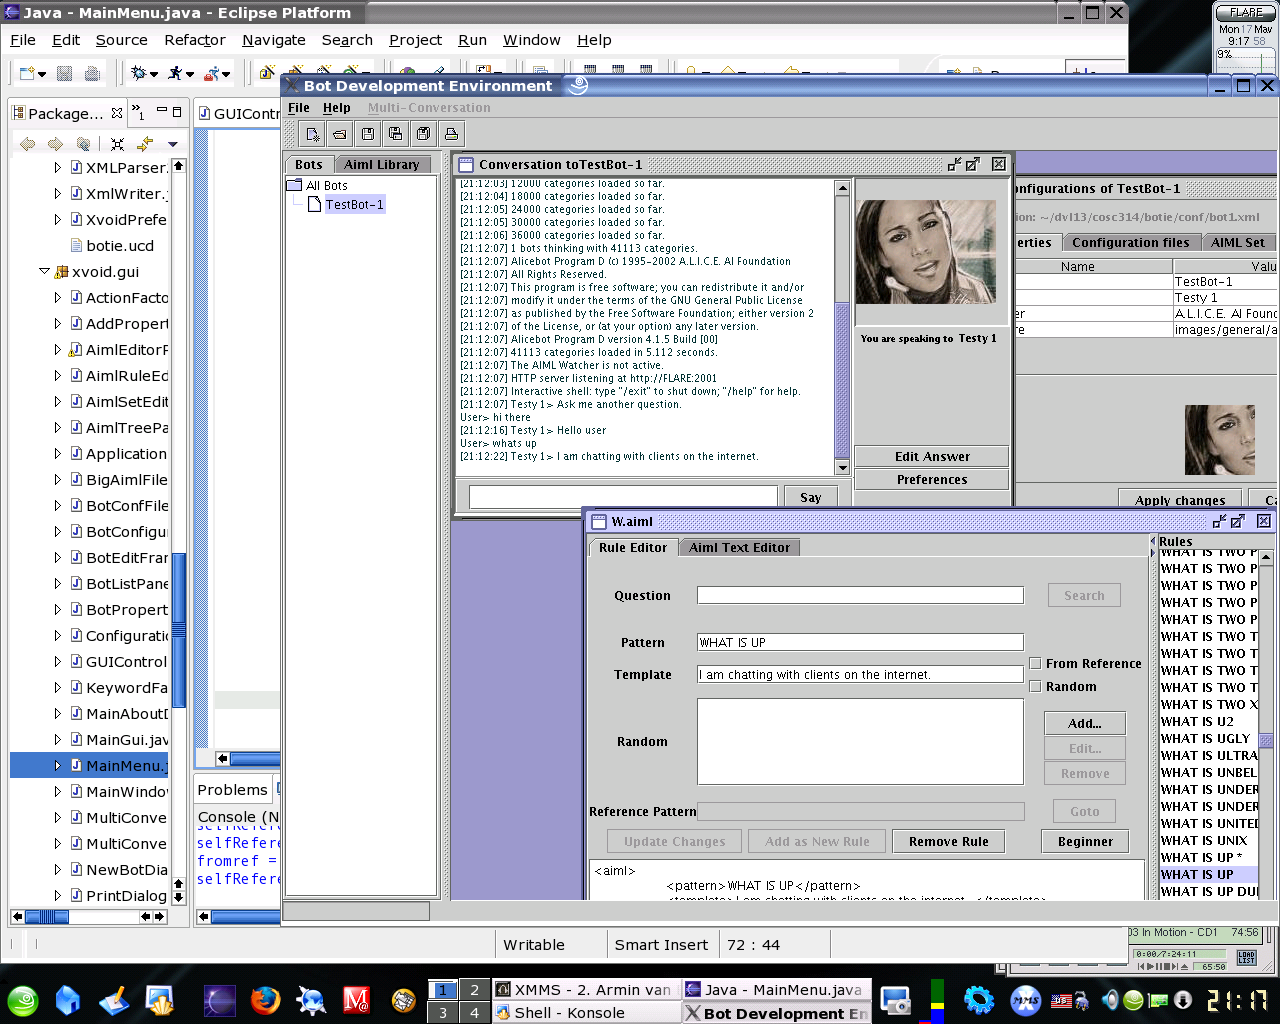The image size is (1280, 1024).
Task: Click the Gmail M taskbar icon
Action: (x=356, y=1000)
